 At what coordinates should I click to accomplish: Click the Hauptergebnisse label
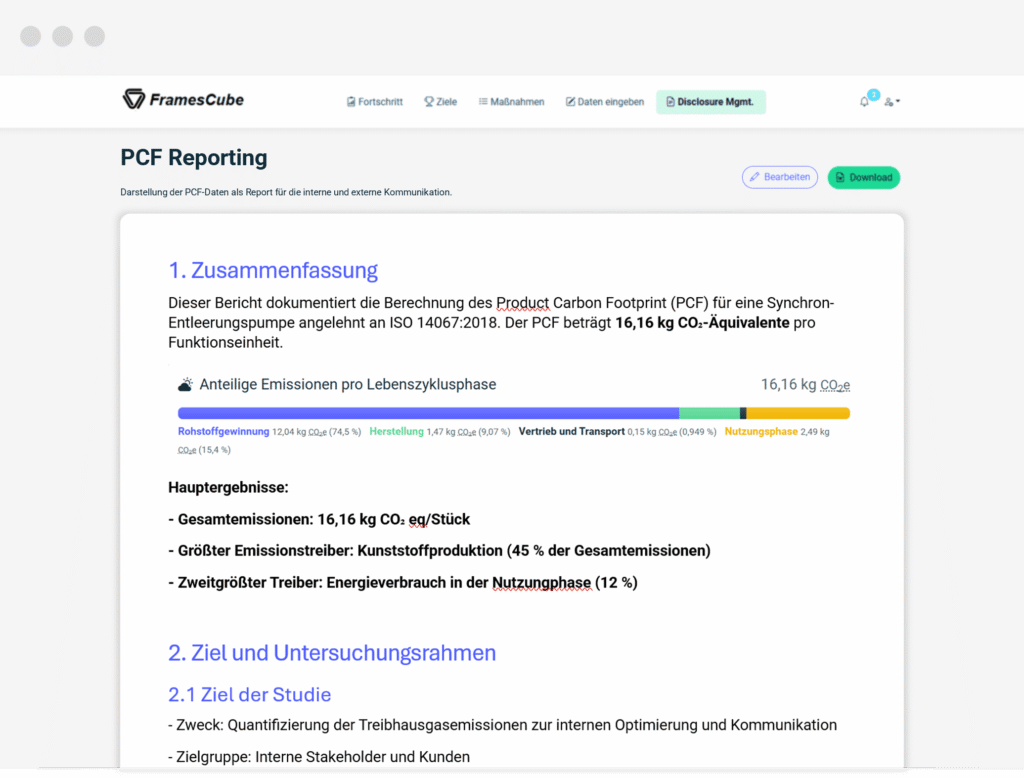(228, 487)
